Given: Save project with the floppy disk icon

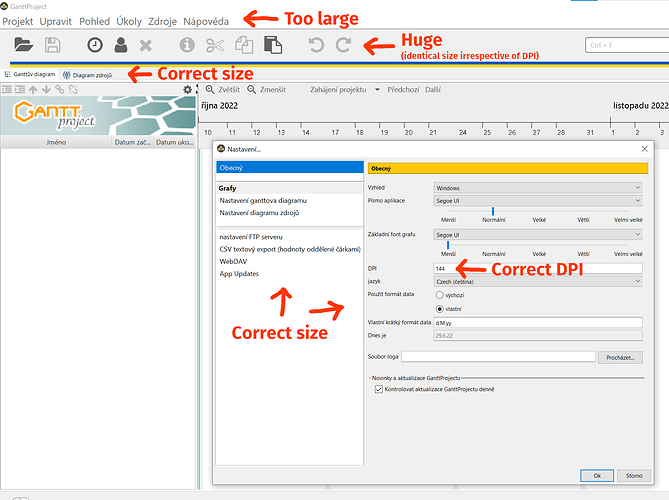Looking at the screenshot, I should (52, 44).
